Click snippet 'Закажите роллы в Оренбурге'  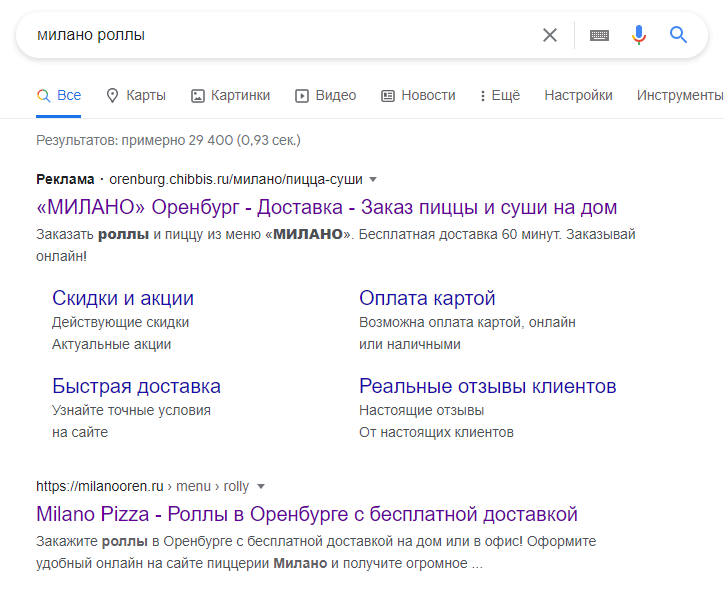[134, 542]
